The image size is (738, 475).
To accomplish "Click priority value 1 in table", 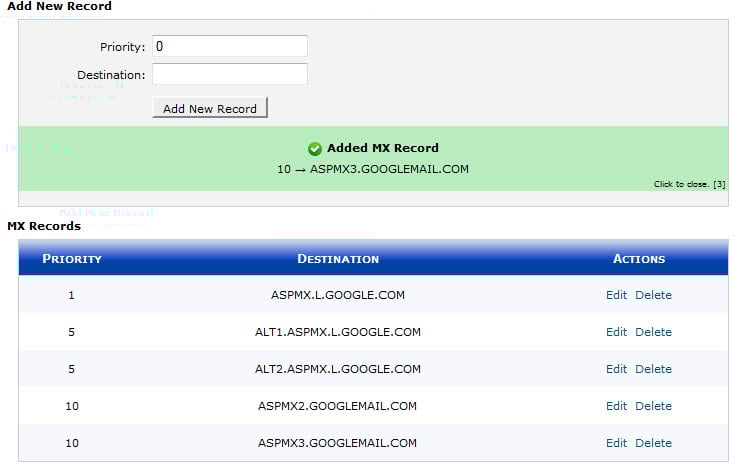I will pyautogui.click(x=72, y=295).
